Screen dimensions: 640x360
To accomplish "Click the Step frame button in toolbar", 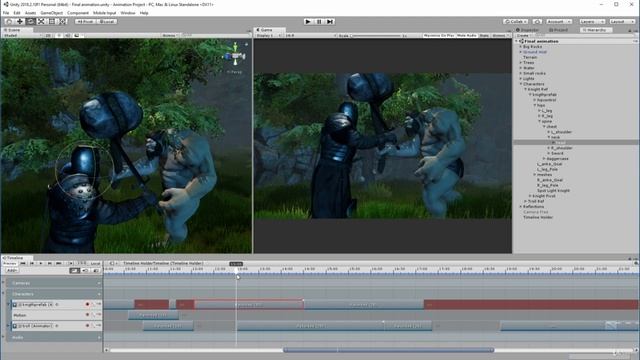I will tap(330, 21).
